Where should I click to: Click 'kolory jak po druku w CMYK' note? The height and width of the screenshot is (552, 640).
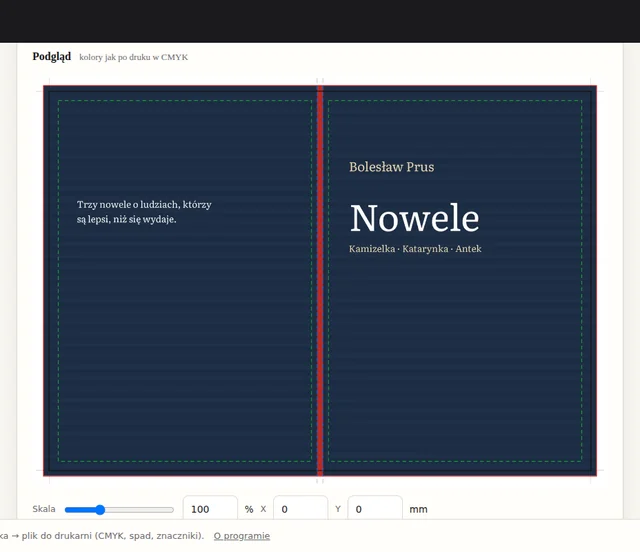point(133,57)
